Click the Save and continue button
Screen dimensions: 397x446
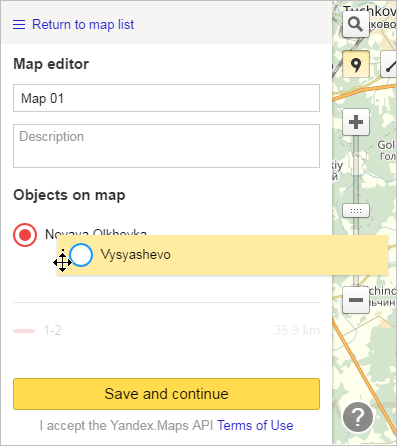pos(166,394)
